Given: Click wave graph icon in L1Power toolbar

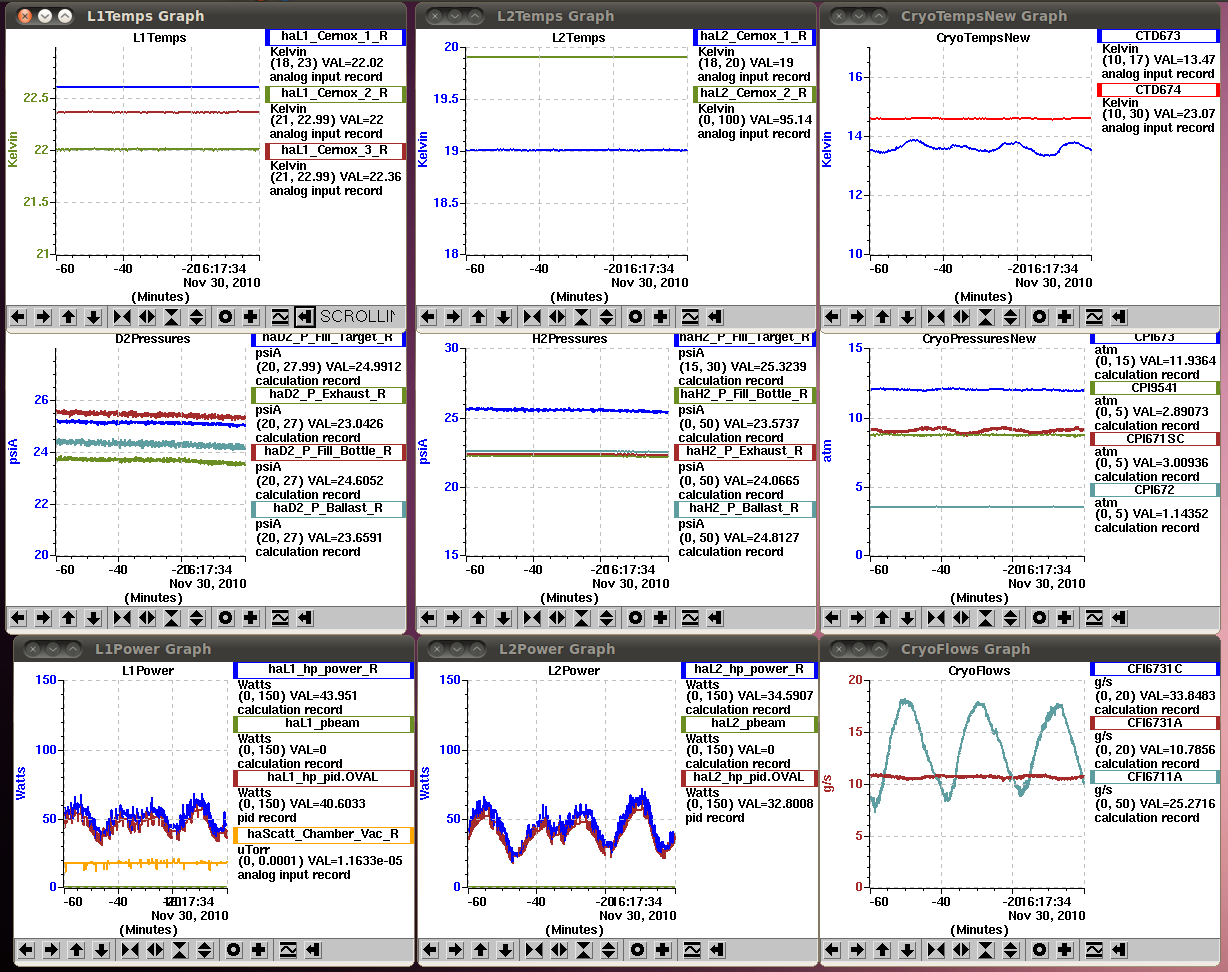Looking at the screenshot, I should [288, 950].
